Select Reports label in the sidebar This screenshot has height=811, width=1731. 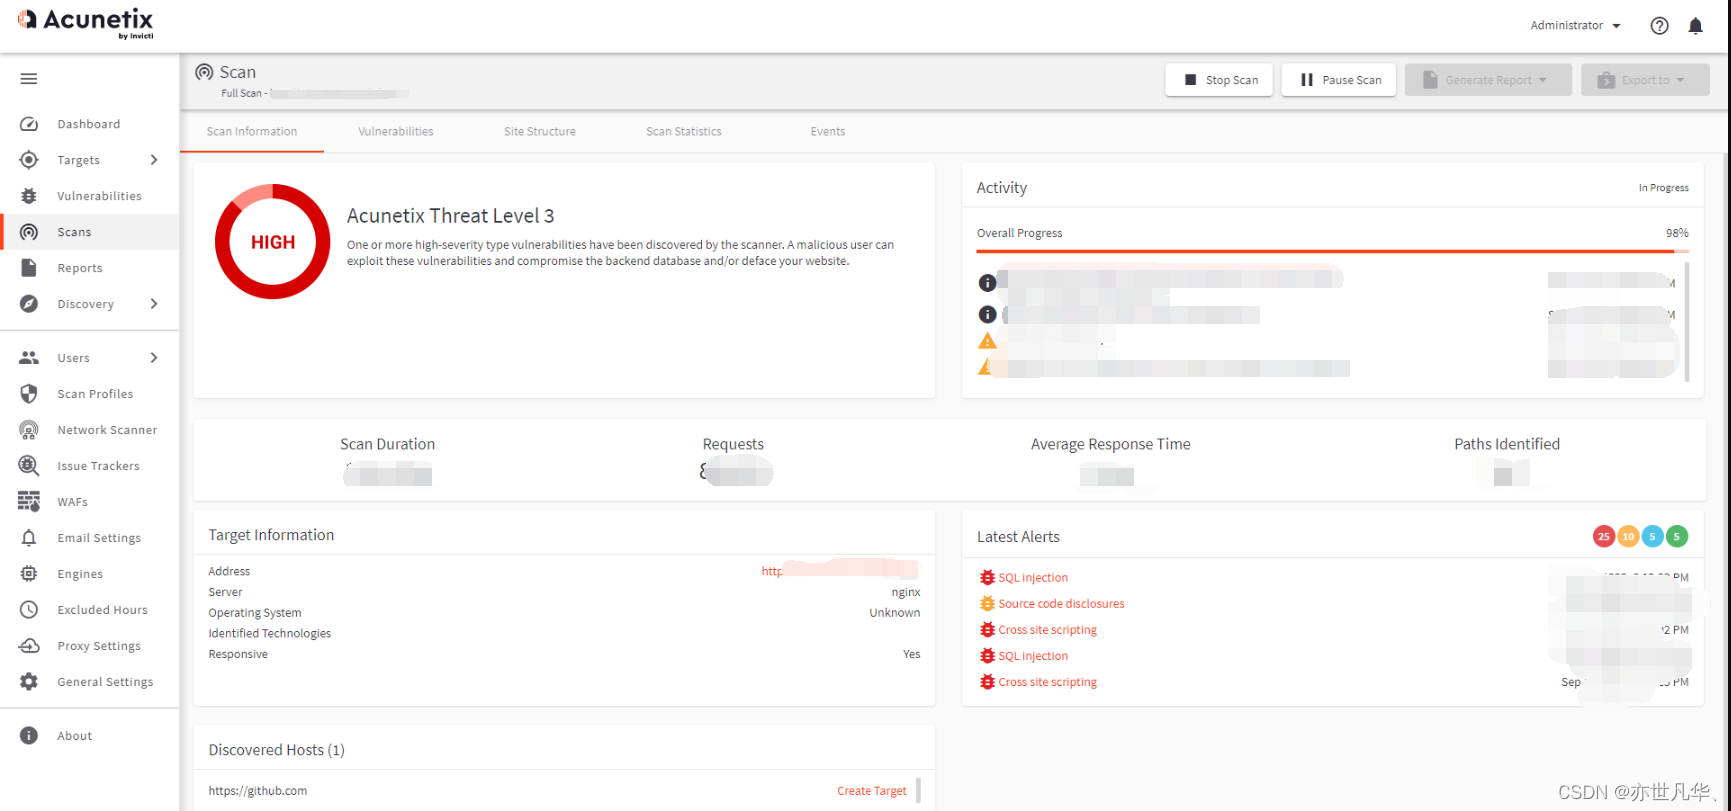pos(80,268)
